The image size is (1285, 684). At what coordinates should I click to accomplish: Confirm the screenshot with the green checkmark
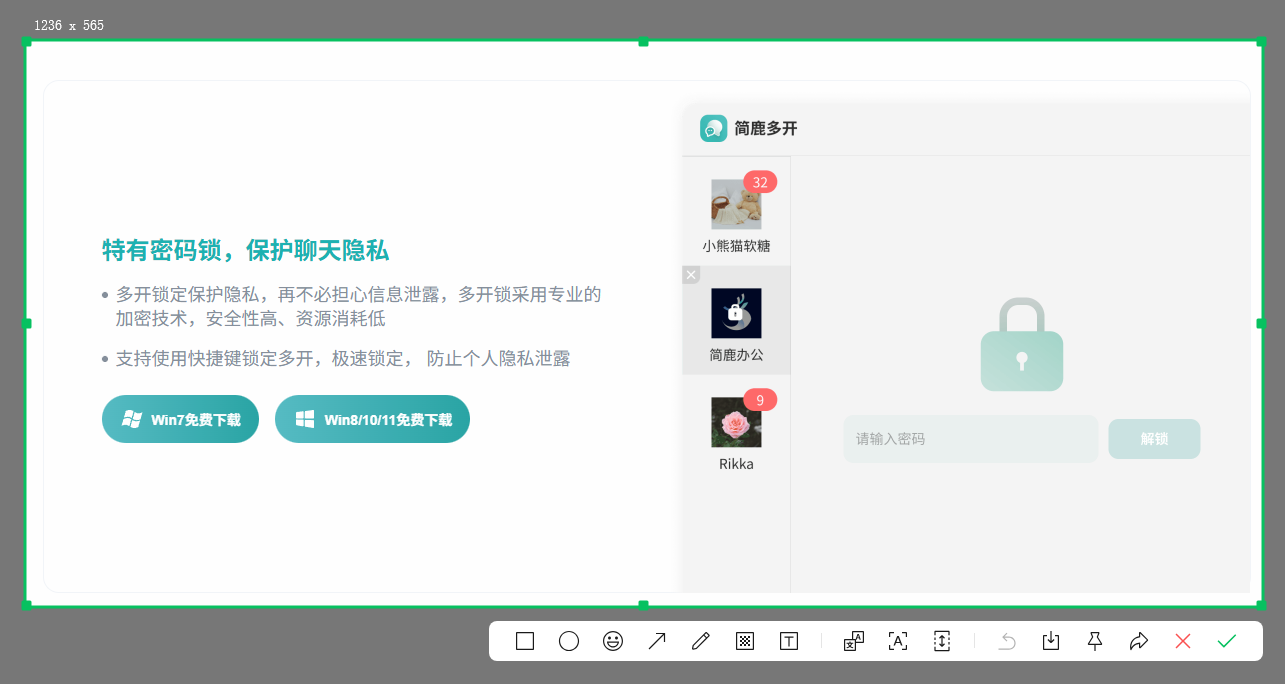point(1227,641)
